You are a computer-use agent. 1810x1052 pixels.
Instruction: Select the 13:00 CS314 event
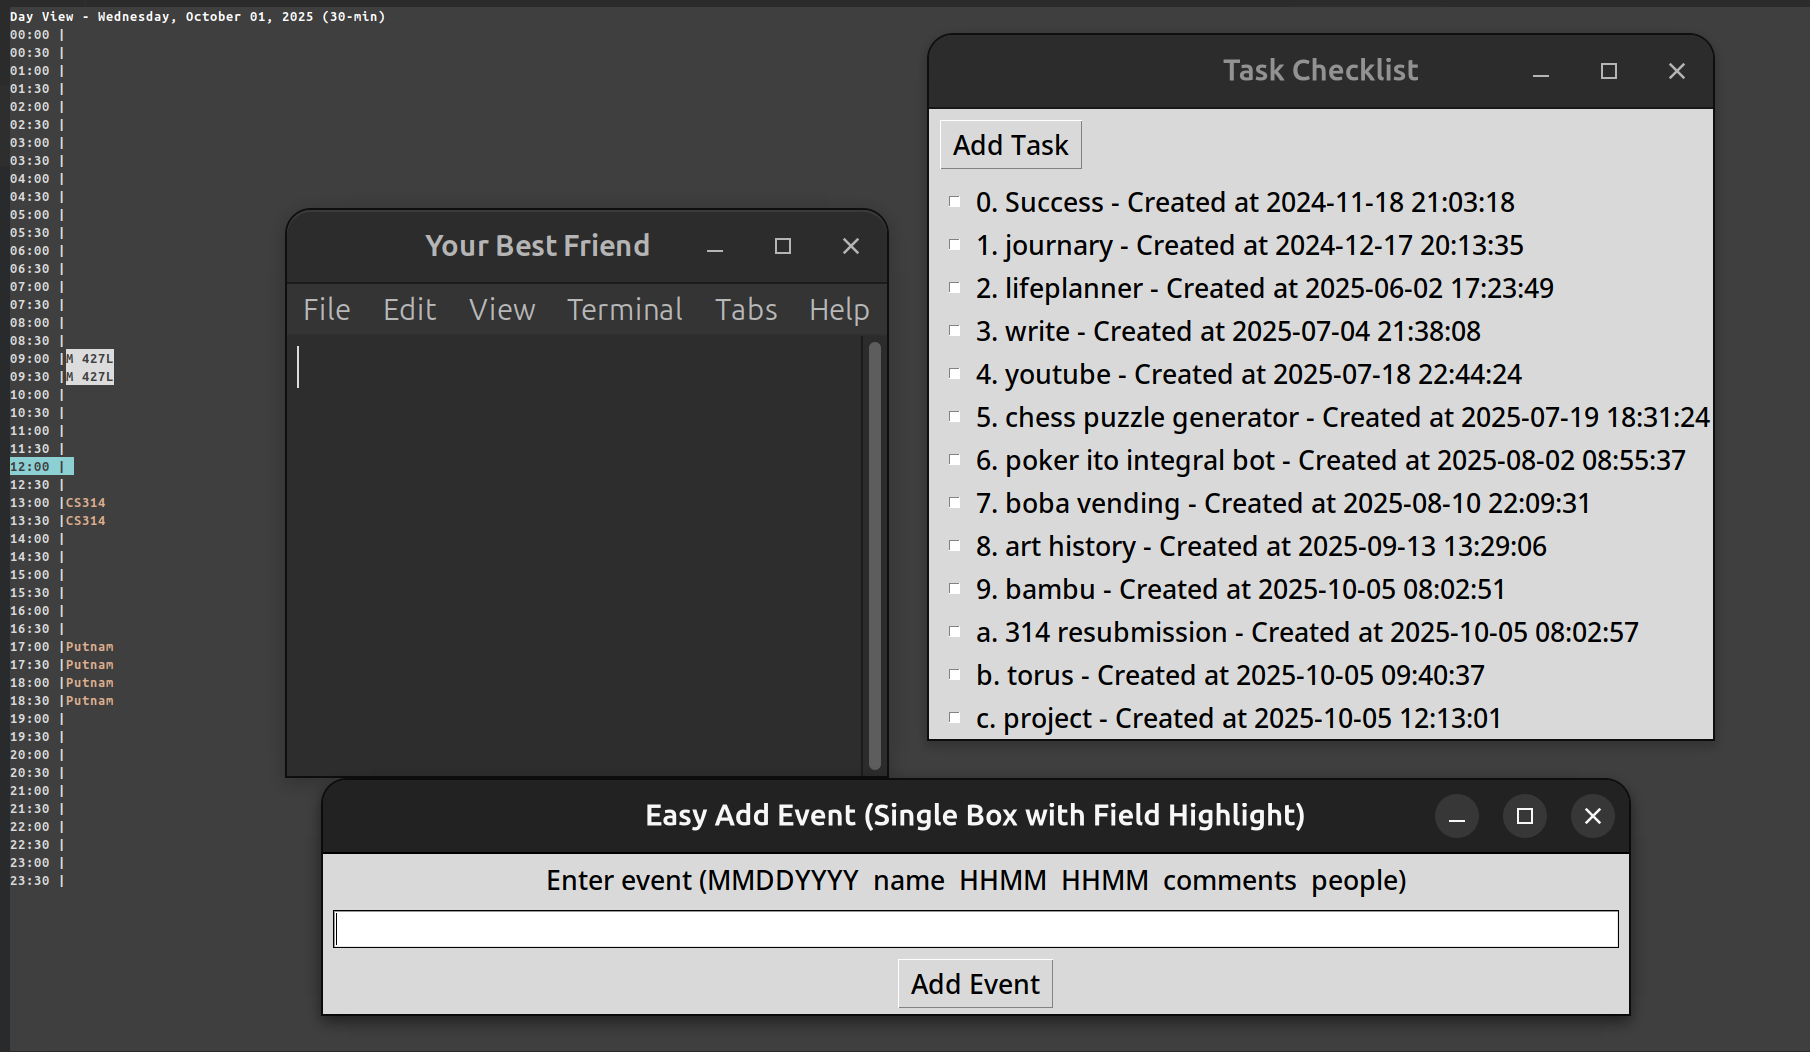(x=86, y=503)
